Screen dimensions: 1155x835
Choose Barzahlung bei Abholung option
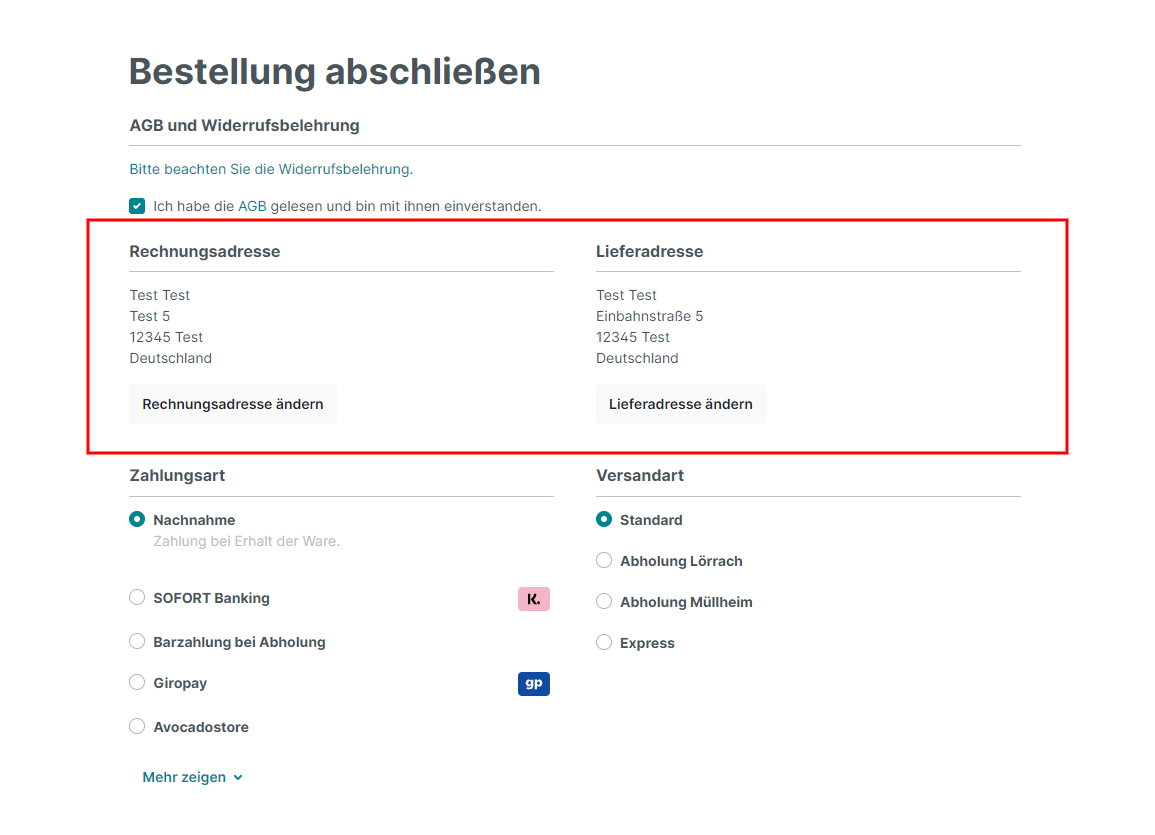(x=137, y=642)
